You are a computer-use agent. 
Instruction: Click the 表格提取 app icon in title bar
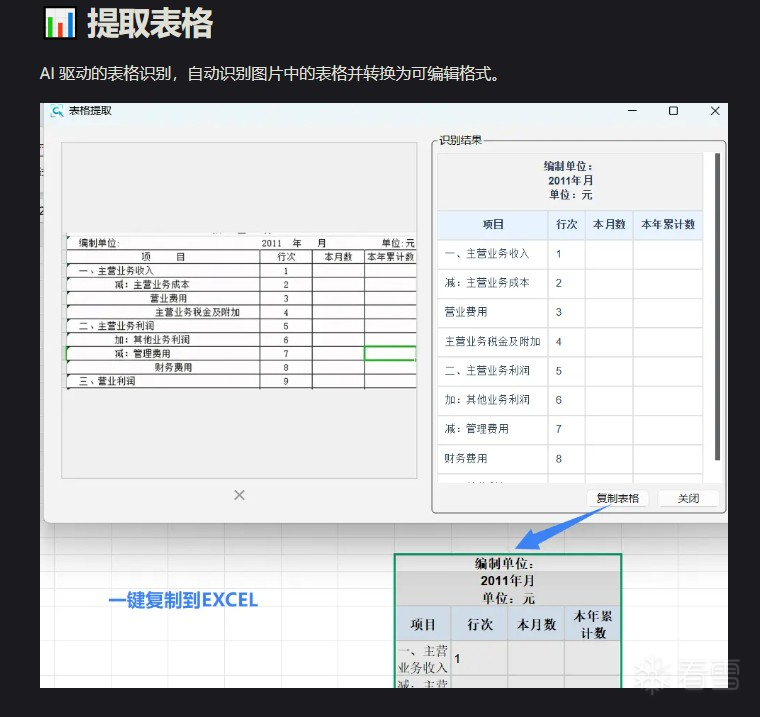[x=57, y=111]
